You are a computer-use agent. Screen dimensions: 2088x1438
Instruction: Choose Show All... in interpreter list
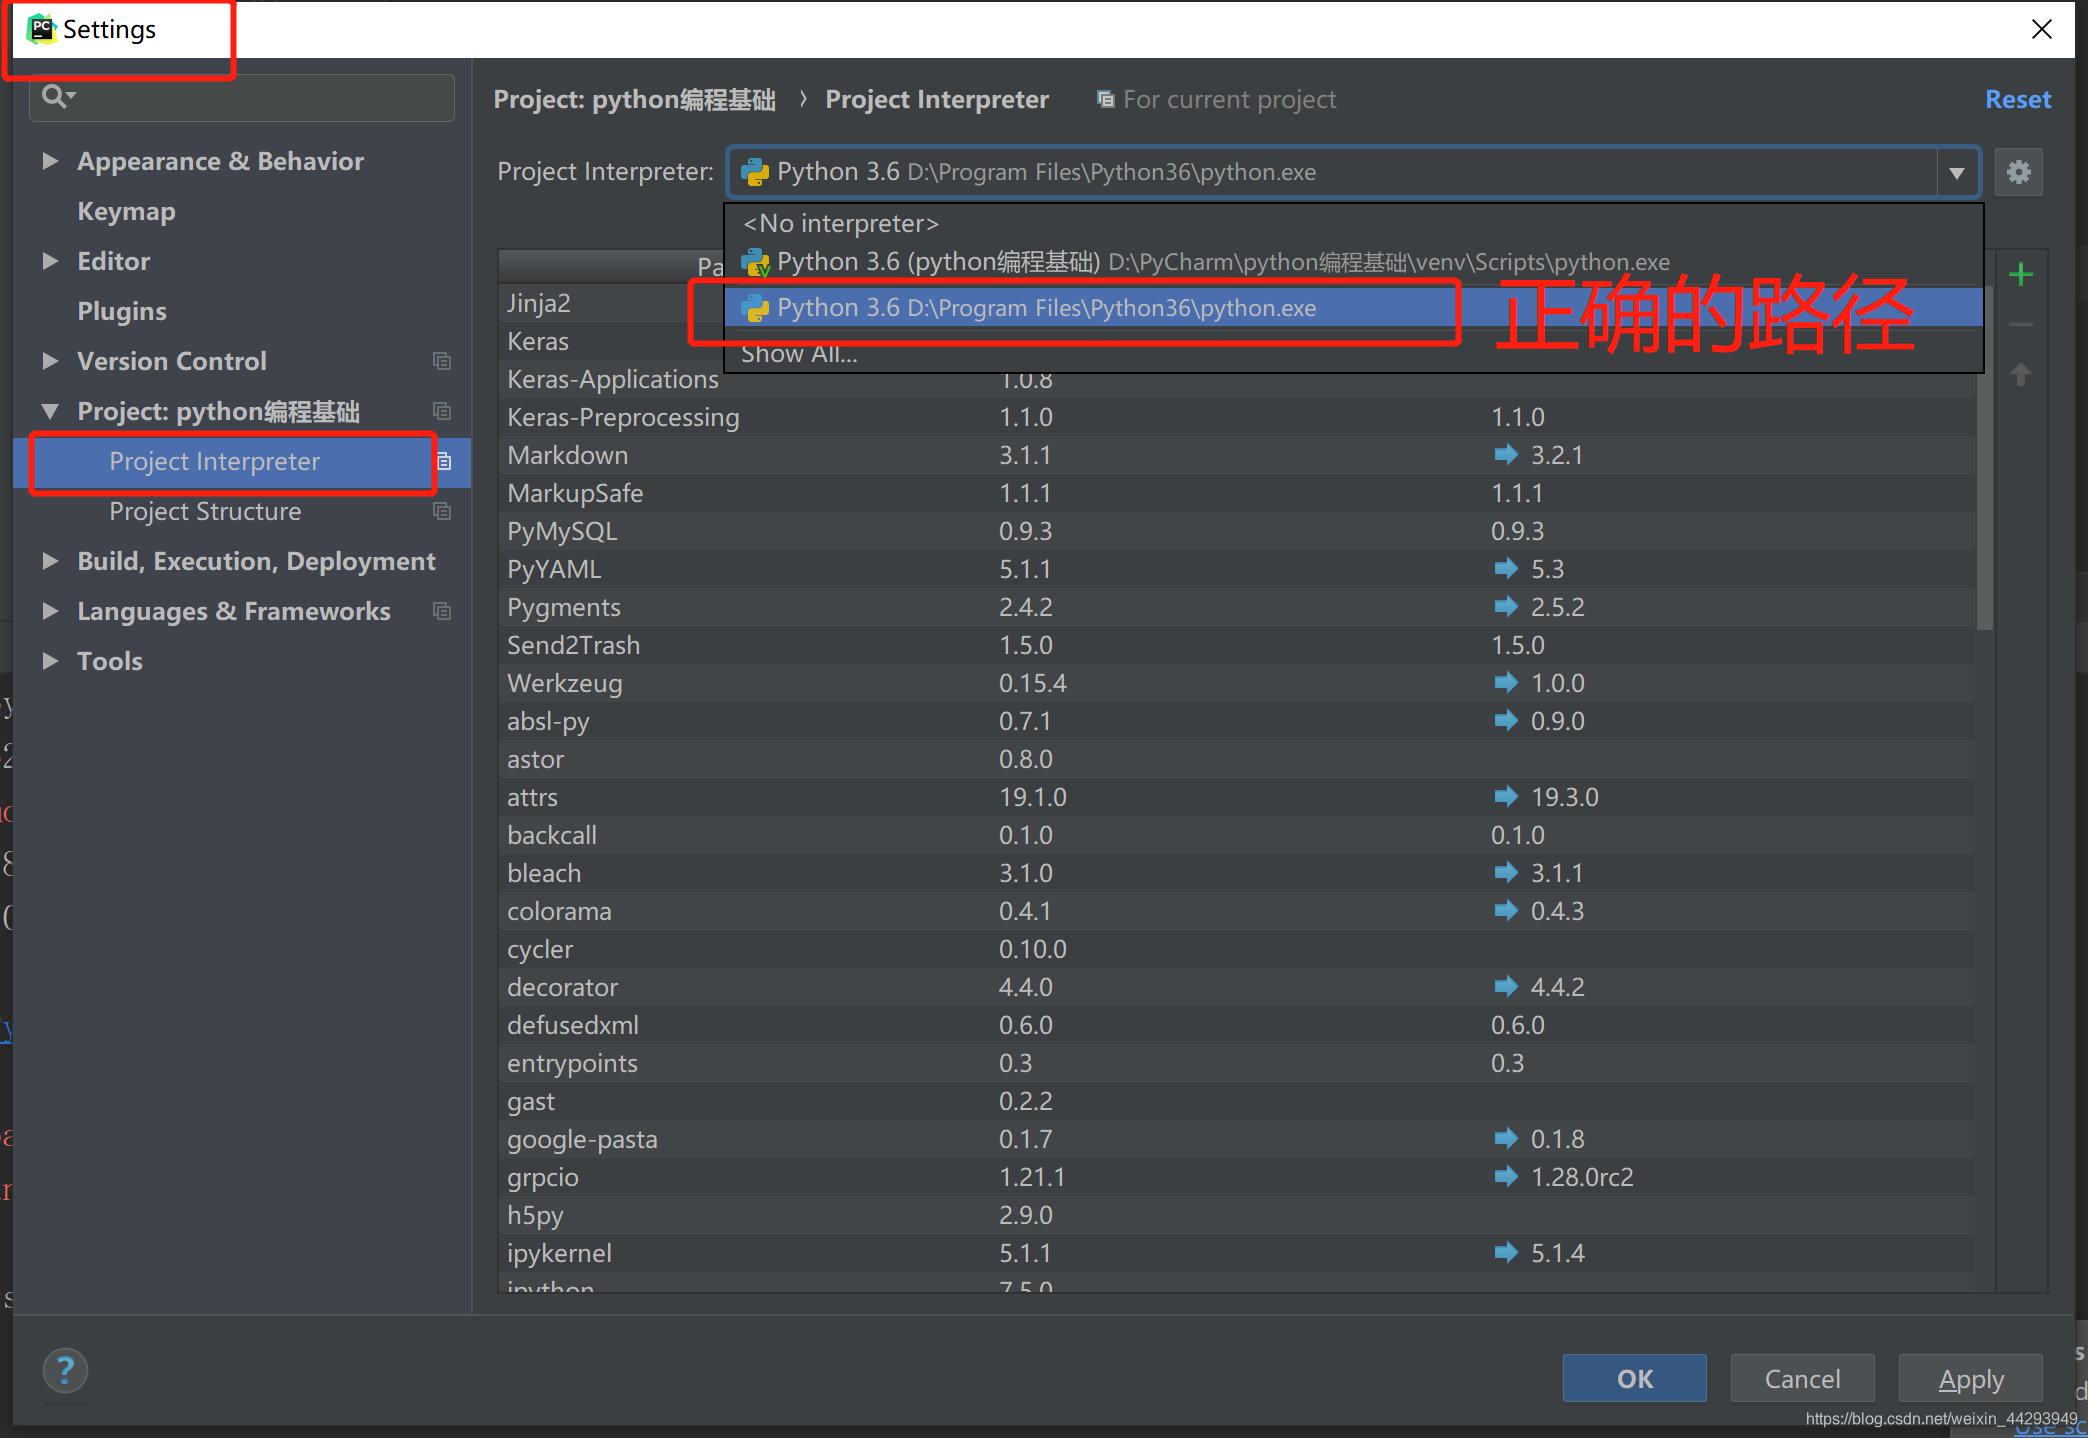coord(1354,353)
